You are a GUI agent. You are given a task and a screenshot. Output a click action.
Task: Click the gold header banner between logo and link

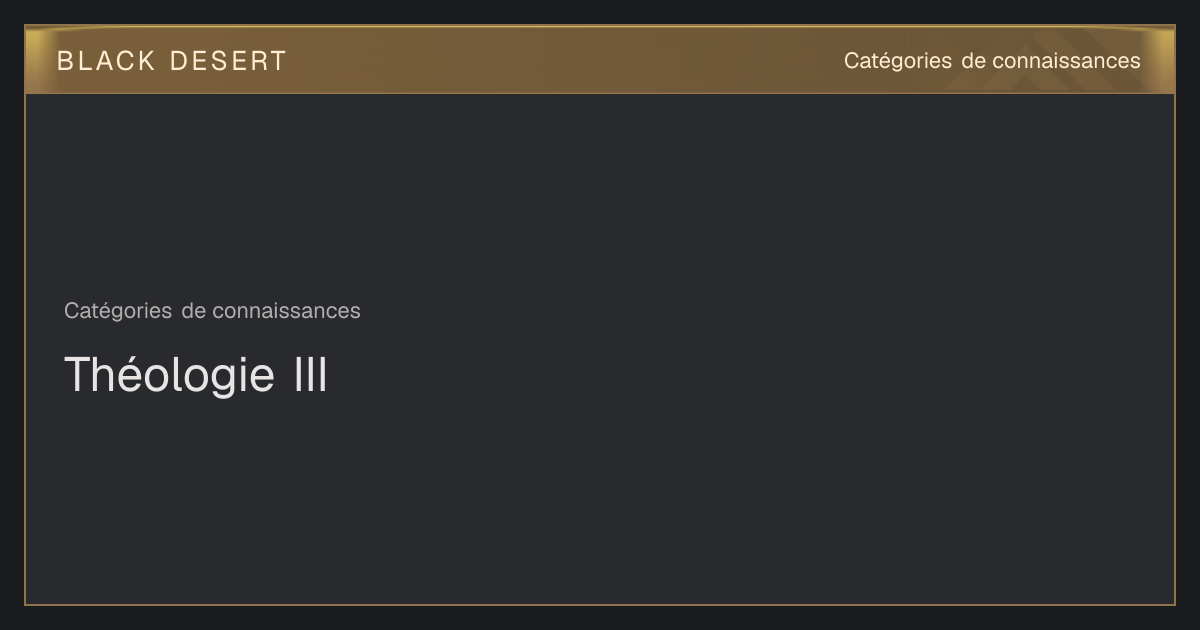[565, 60]
